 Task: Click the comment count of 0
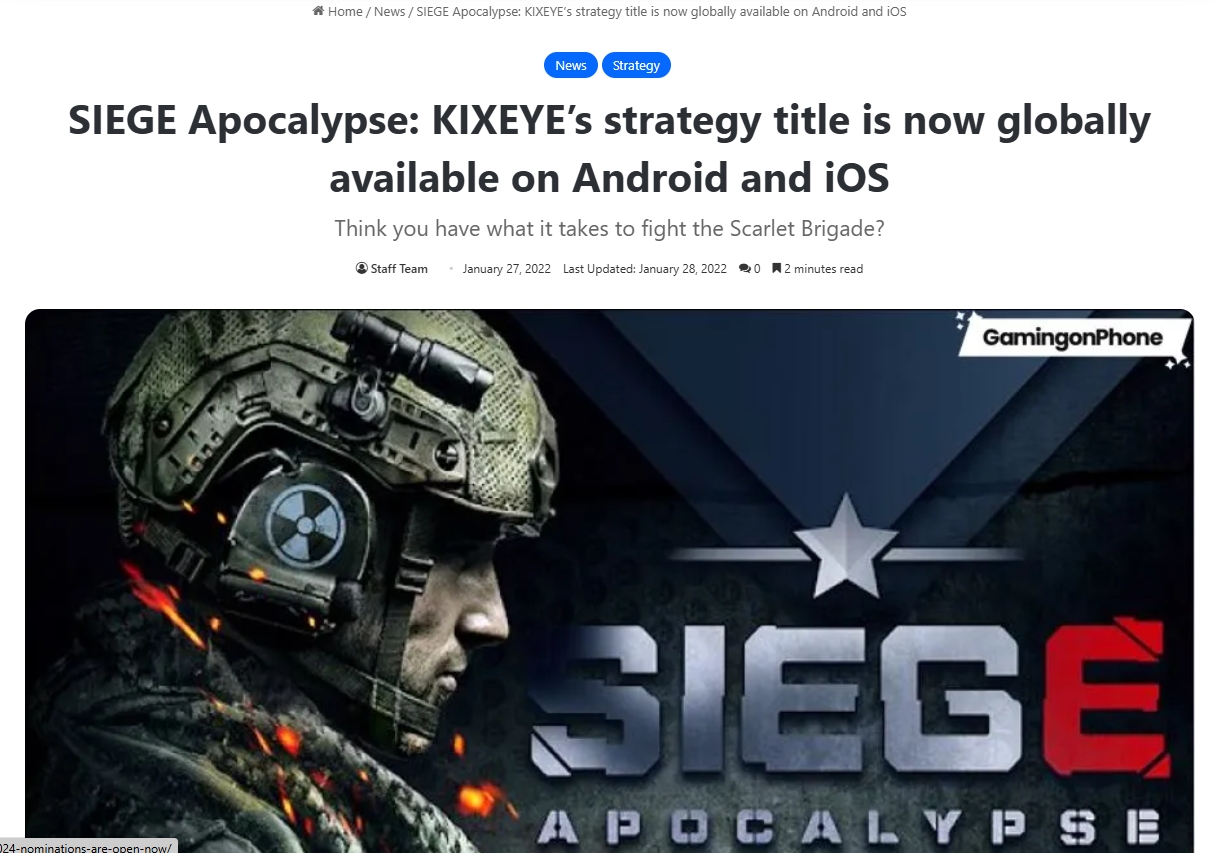tap(757, 268)
